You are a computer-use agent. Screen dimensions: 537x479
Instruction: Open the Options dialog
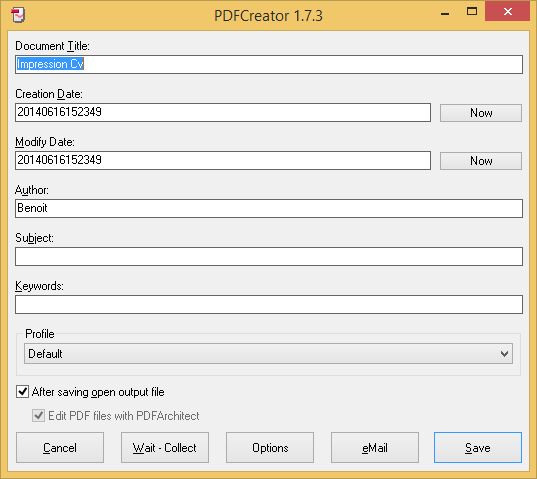pos(270,448)
